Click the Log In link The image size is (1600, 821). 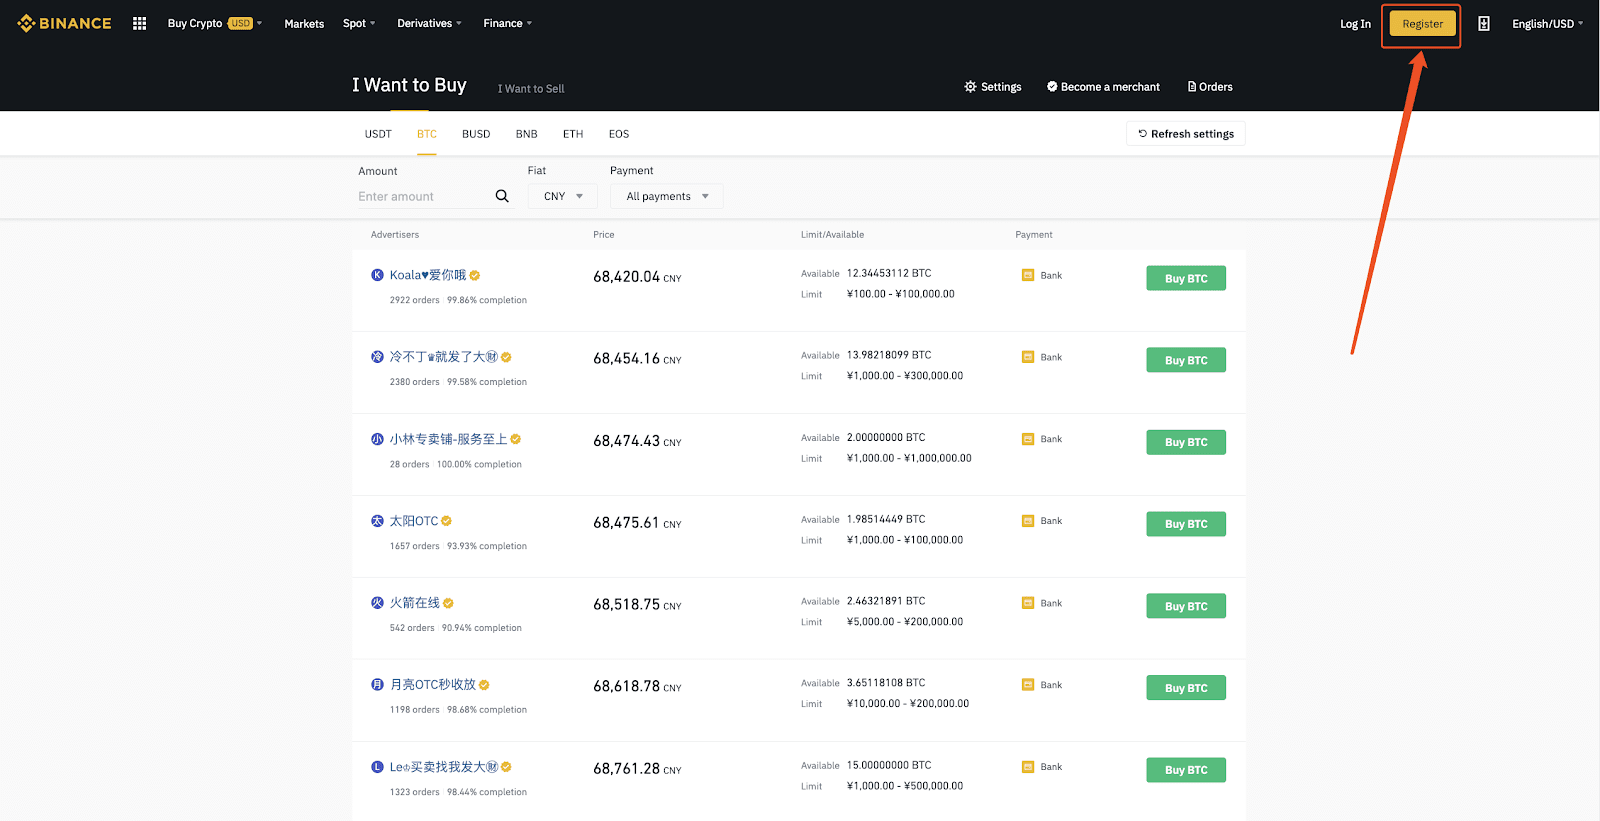click(x=1355, y=24)
